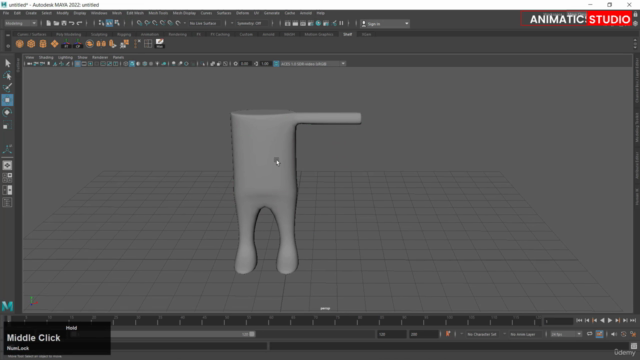Switch to four-view panel layout
640x360 pixels.
[x=7, y=178]
